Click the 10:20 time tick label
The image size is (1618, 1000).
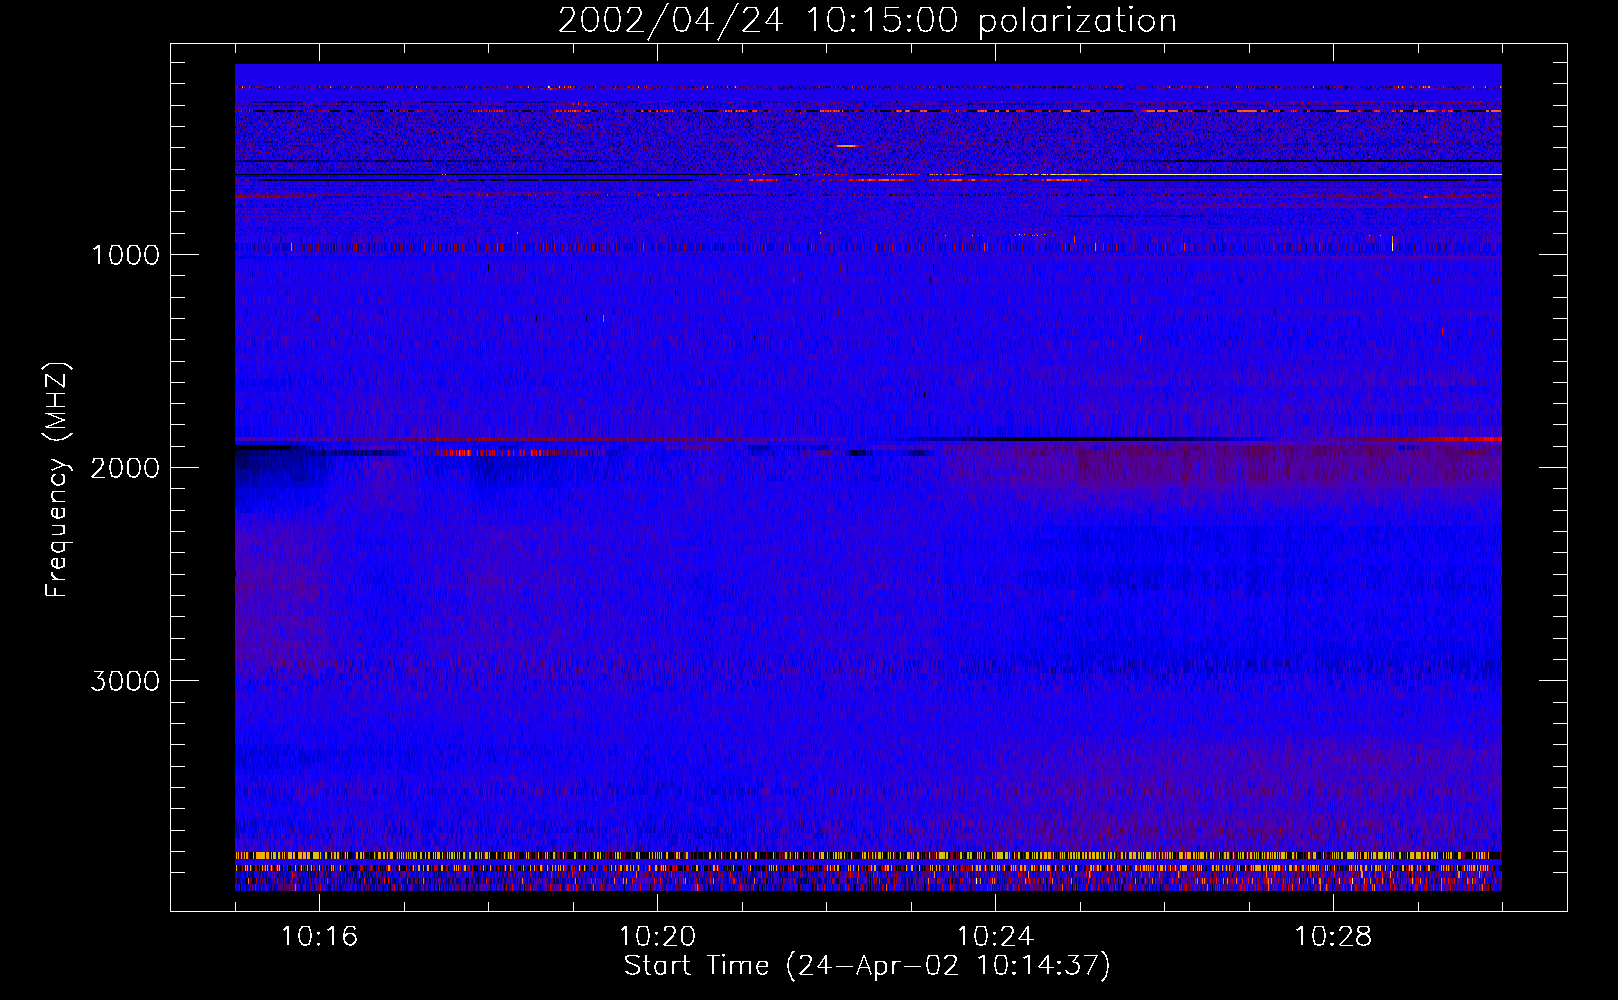click(657, 937)
